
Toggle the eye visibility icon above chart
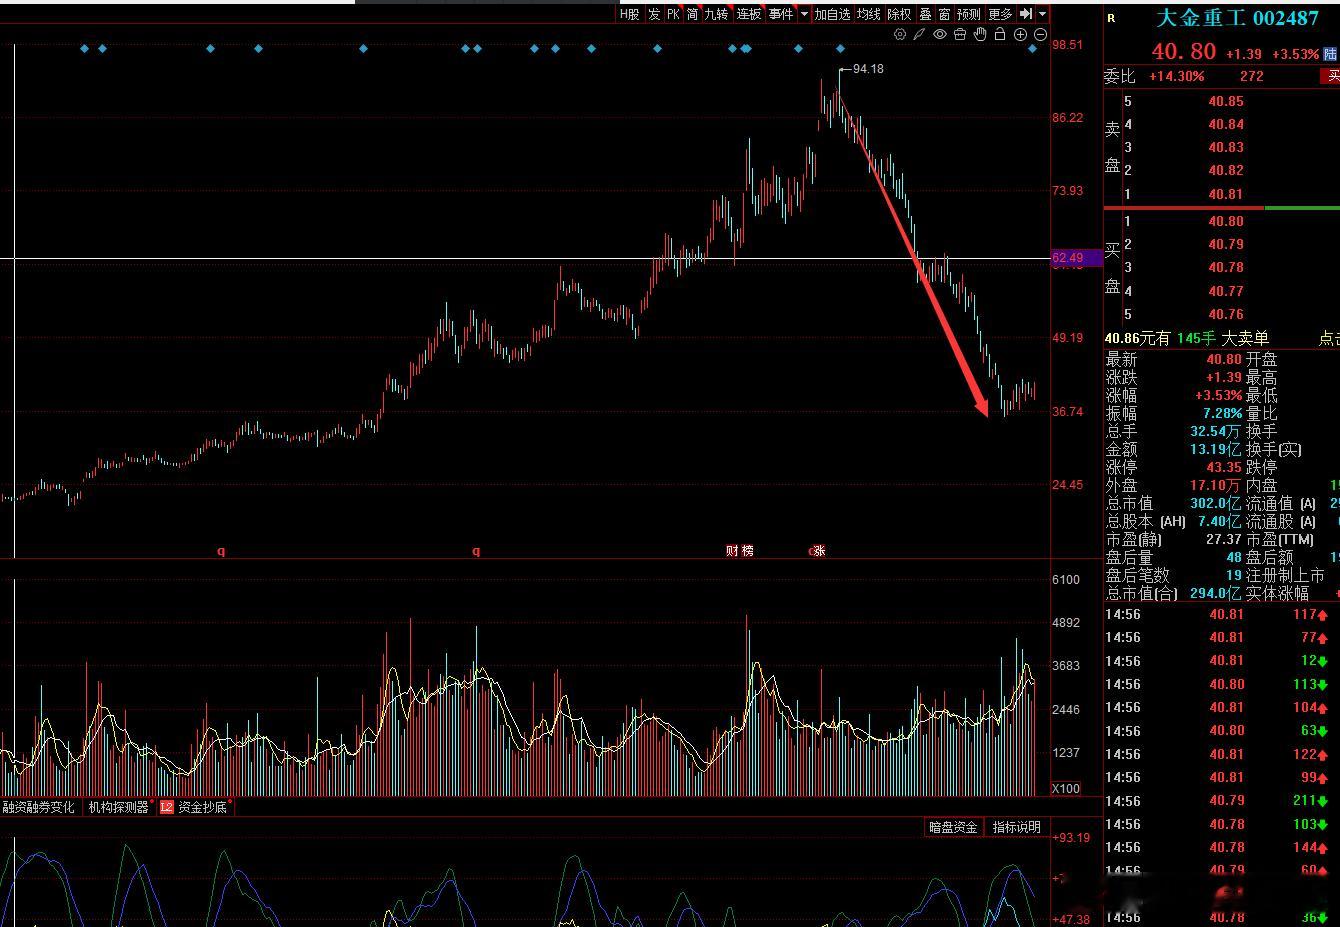(940, 34)
